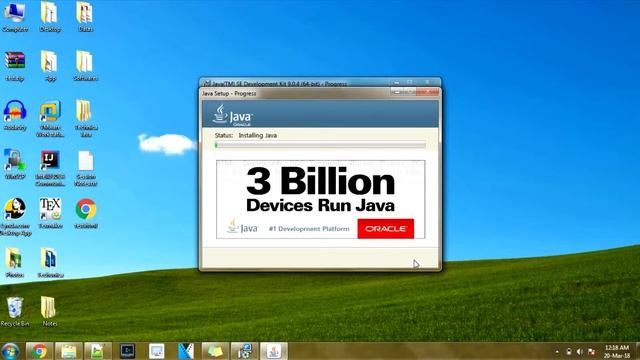
Task: Click the power/network tray icon
Action: click(x=569, y=351)
